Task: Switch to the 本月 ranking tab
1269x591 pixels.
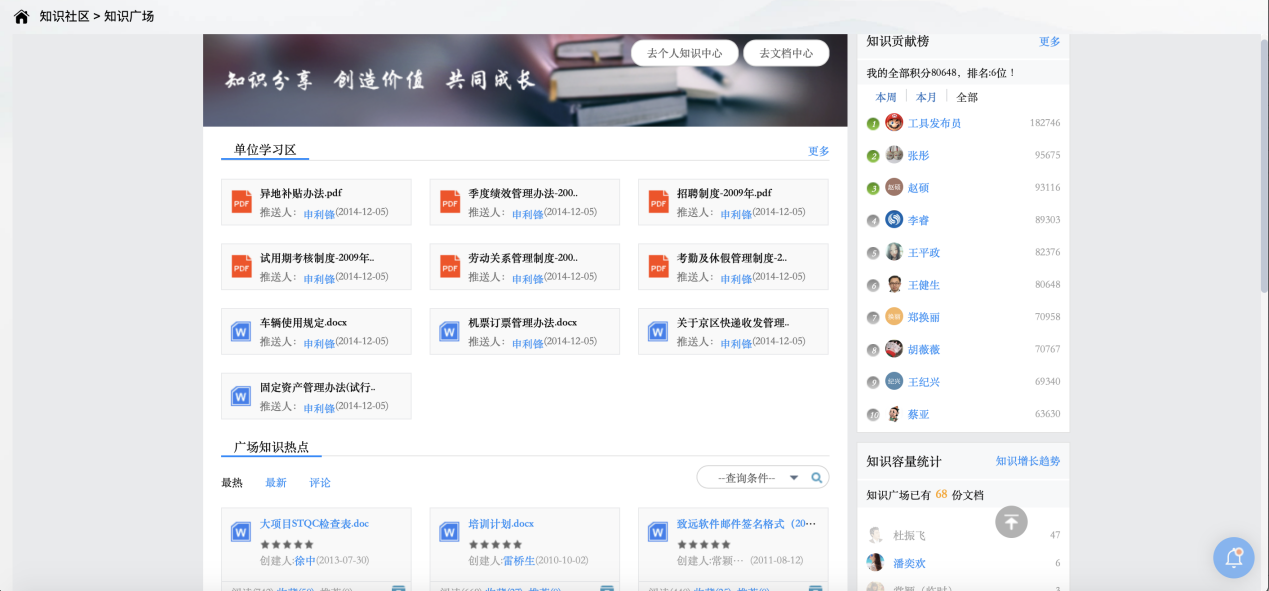Action: click(926, 98)
